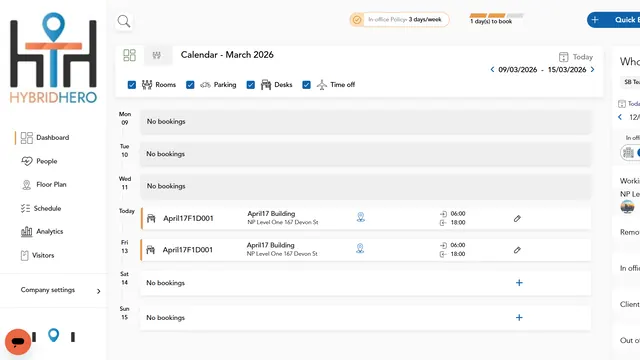Show map location for Friday's booking
Image resolution: width=640 pixels, height=360 pixels.
point(360,249)
